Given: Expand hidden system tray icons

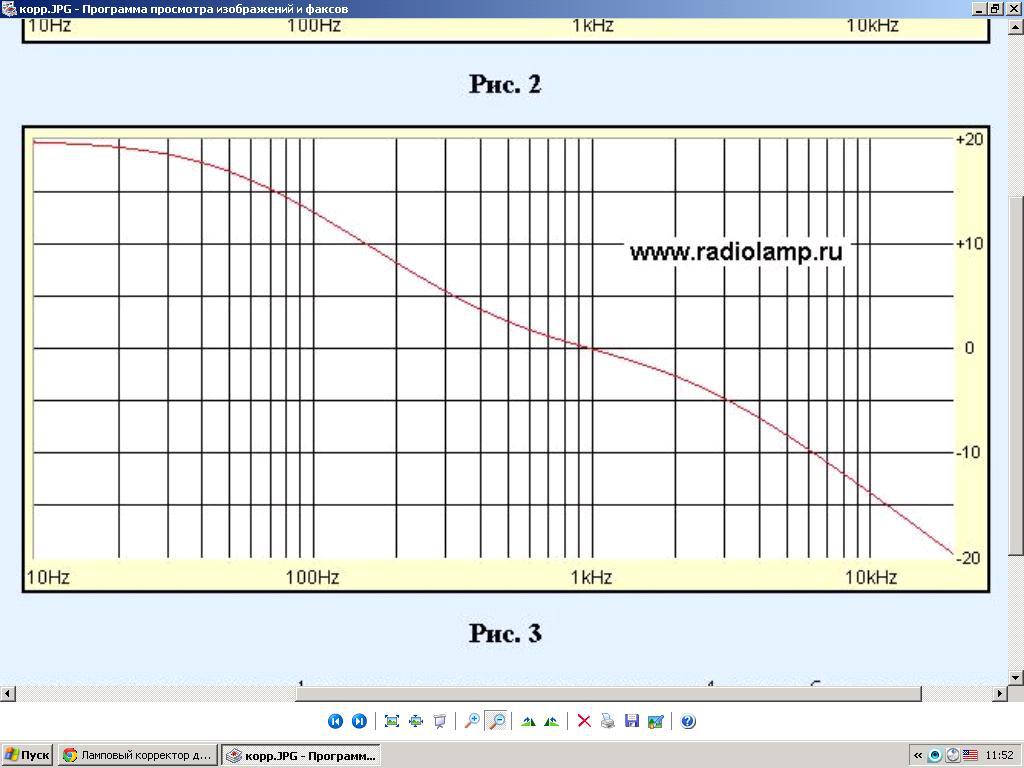Looking at the screenshot, I should click(917, 755).
